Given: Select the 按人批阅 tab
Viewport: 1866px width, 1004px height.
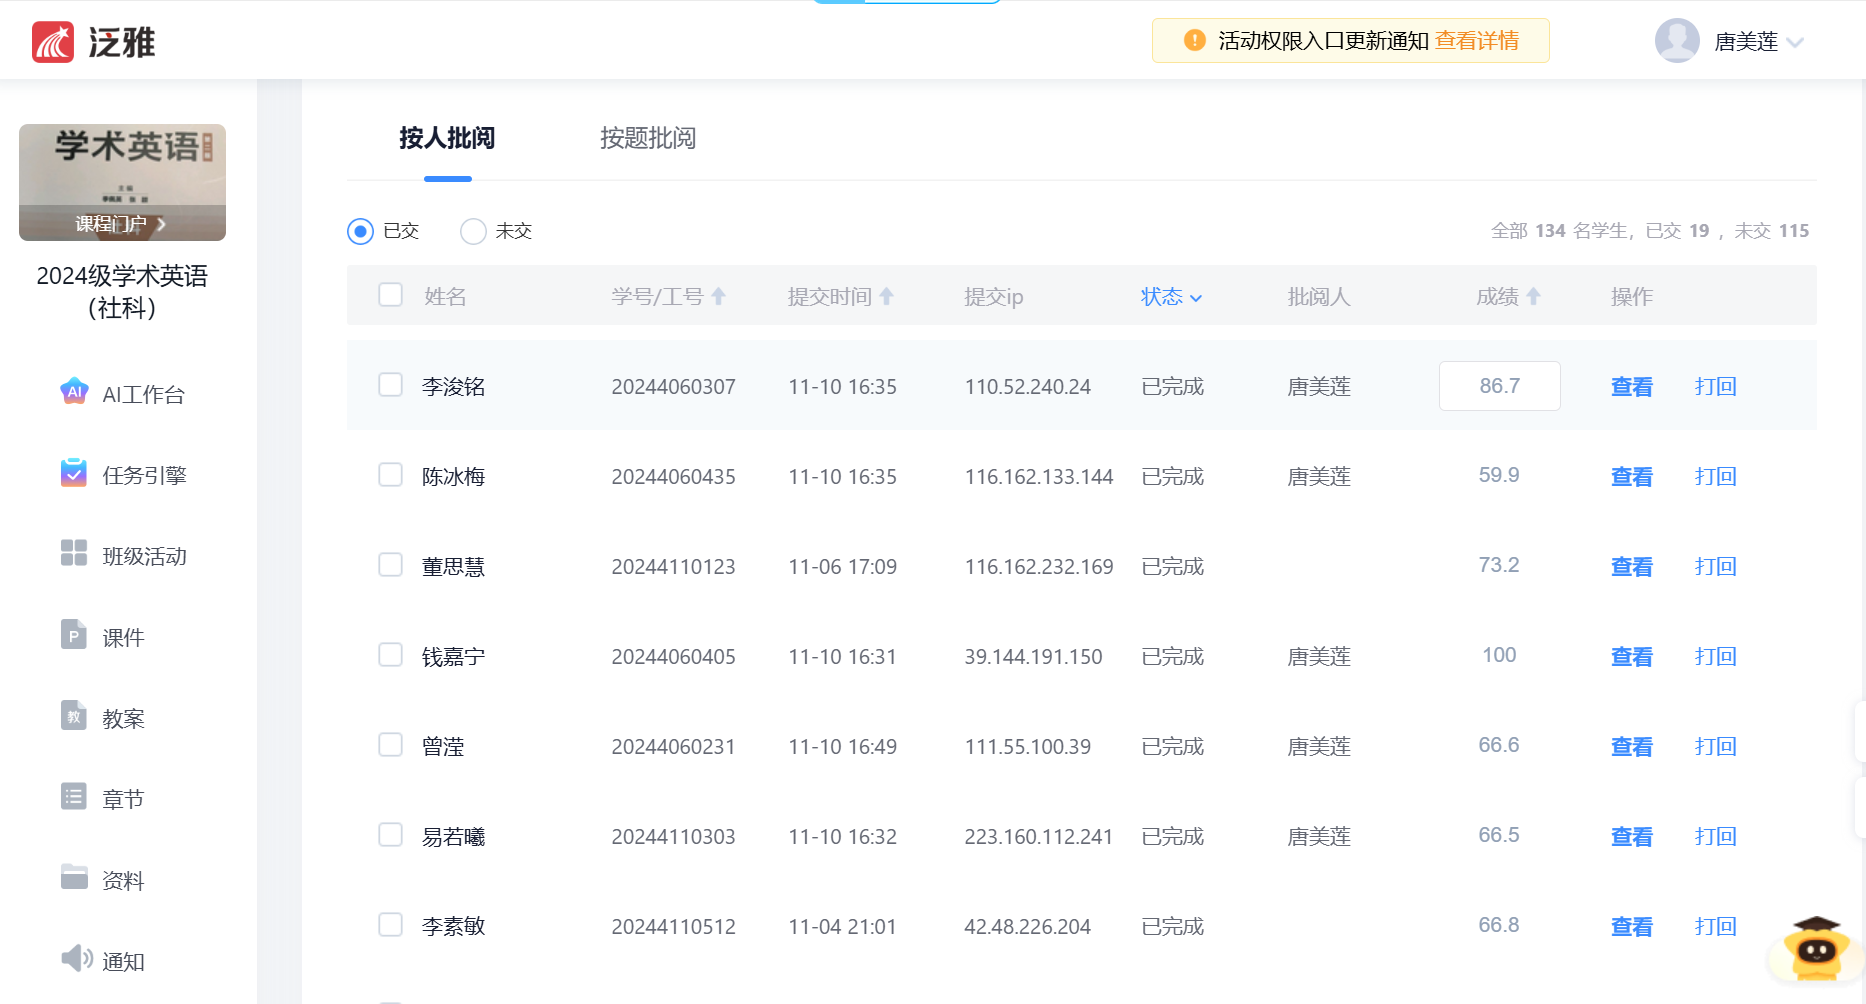Looking at the screenshot, I should (447, 138).
